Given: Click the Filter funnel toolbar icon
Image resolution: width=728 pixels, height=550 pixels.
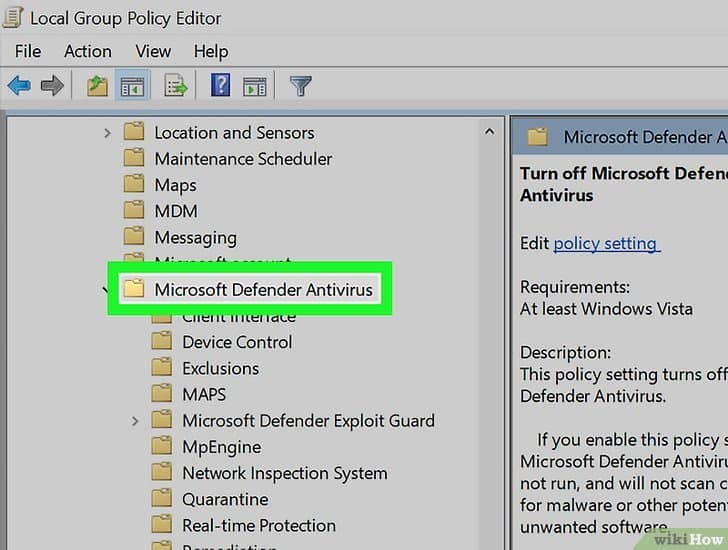Looking at the screenshot, I should click(x=300, y=87).
